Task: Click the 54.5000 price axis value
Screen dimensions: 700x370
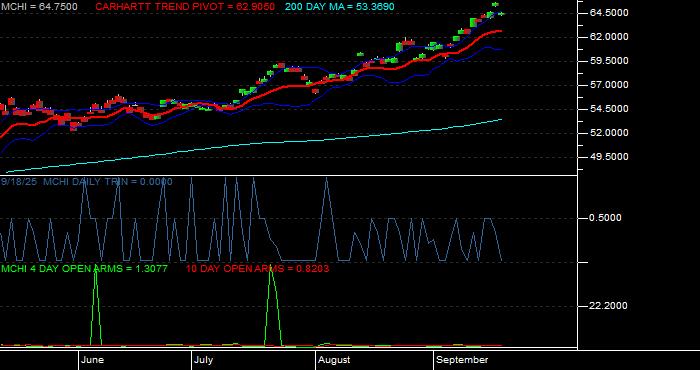Action: (609, 109)
